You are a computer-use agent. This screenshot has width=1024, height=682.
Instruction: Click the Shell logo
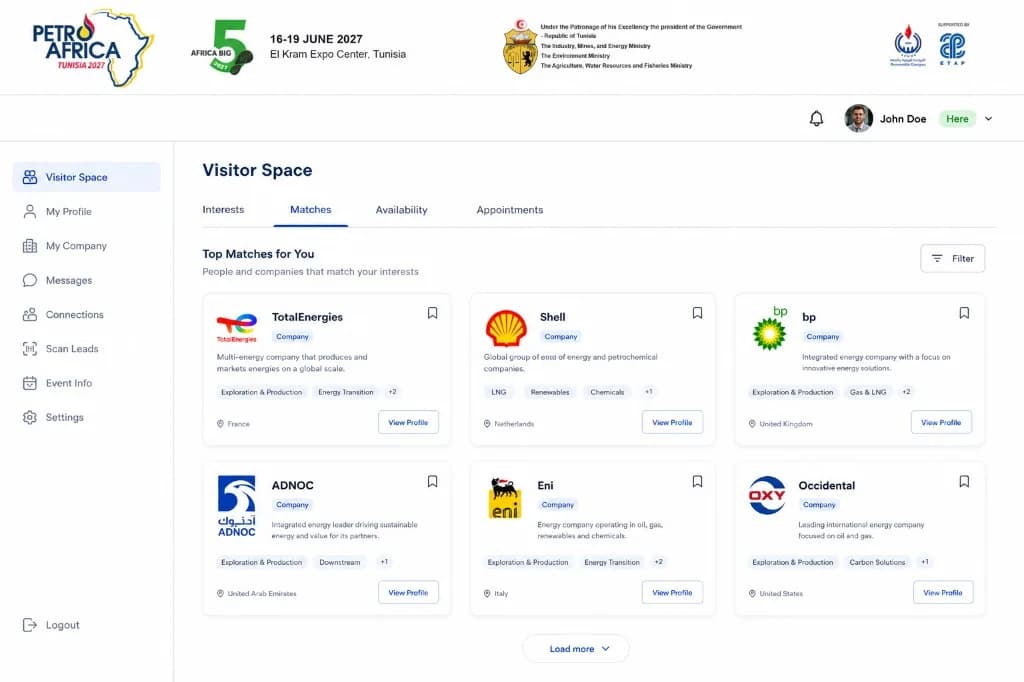click(x=506, y=328)
